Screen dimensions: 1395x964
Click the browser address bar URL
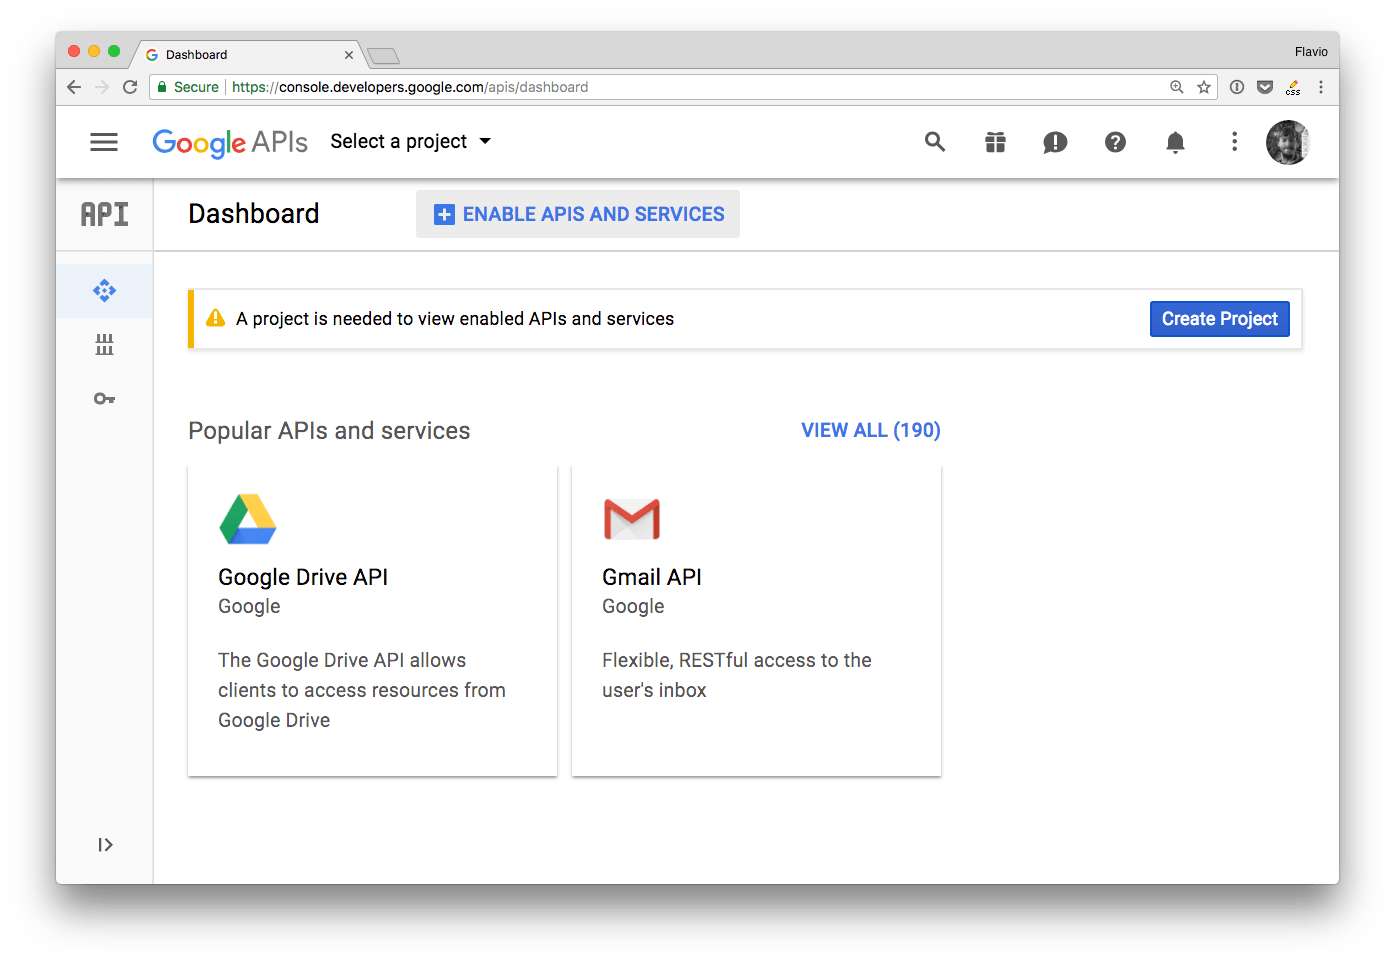pyautogui.click(x=410, y=87)
